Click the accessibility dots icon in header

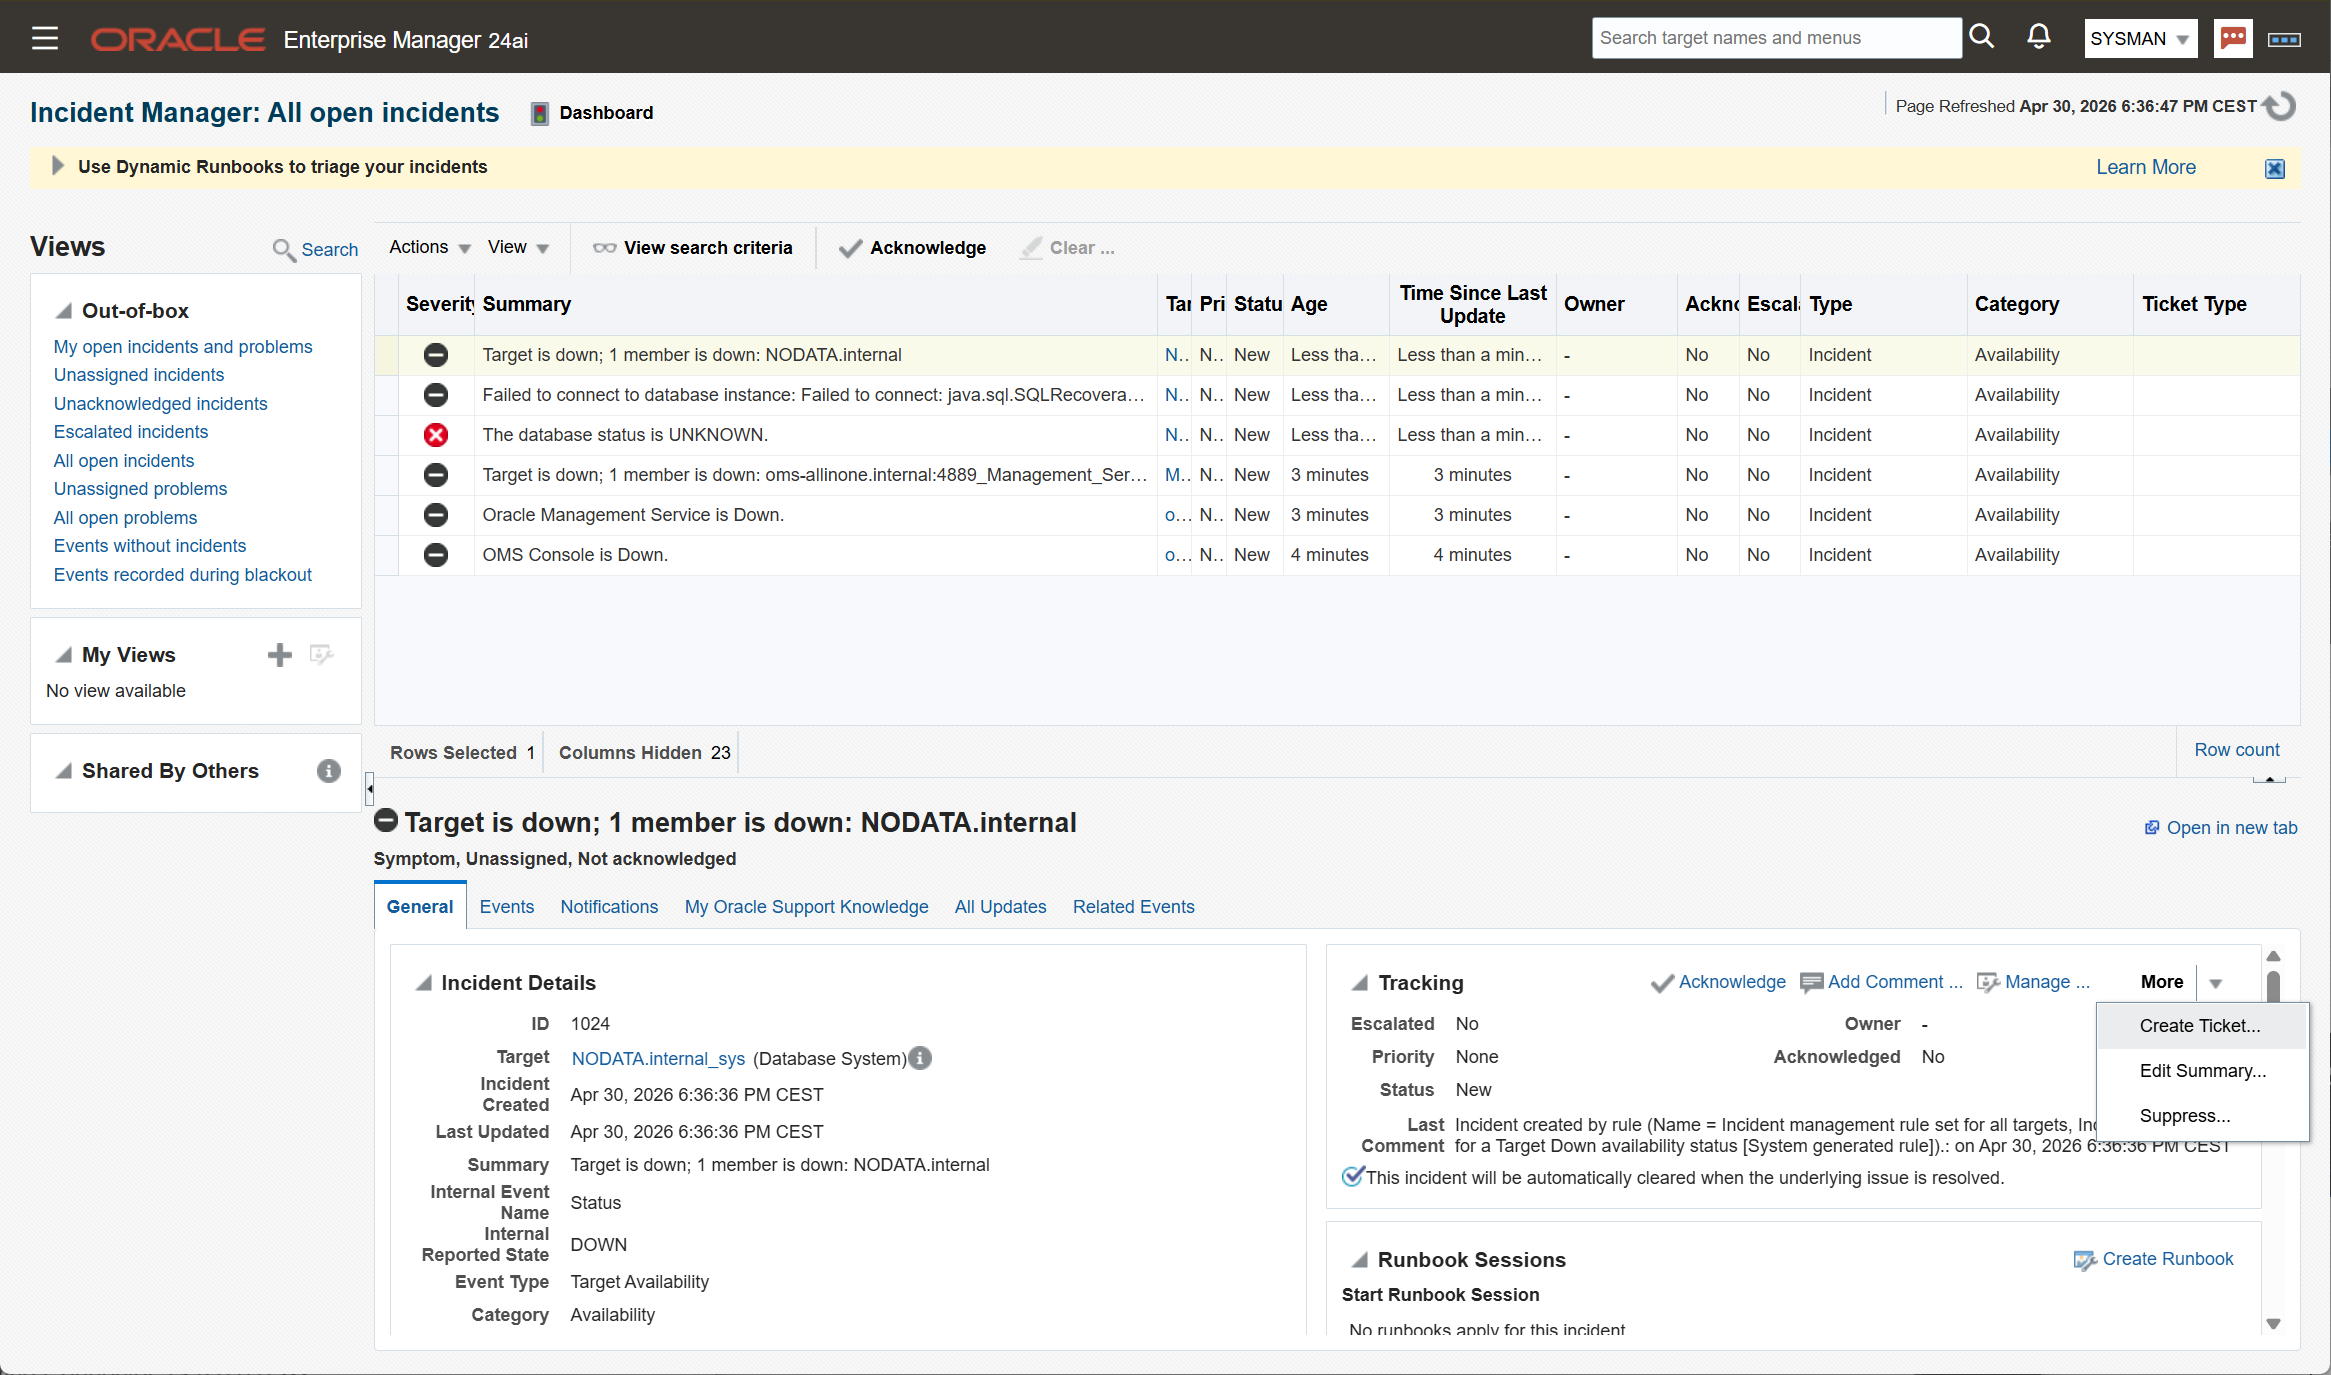pyautogui.click(x=2284, y=39)
